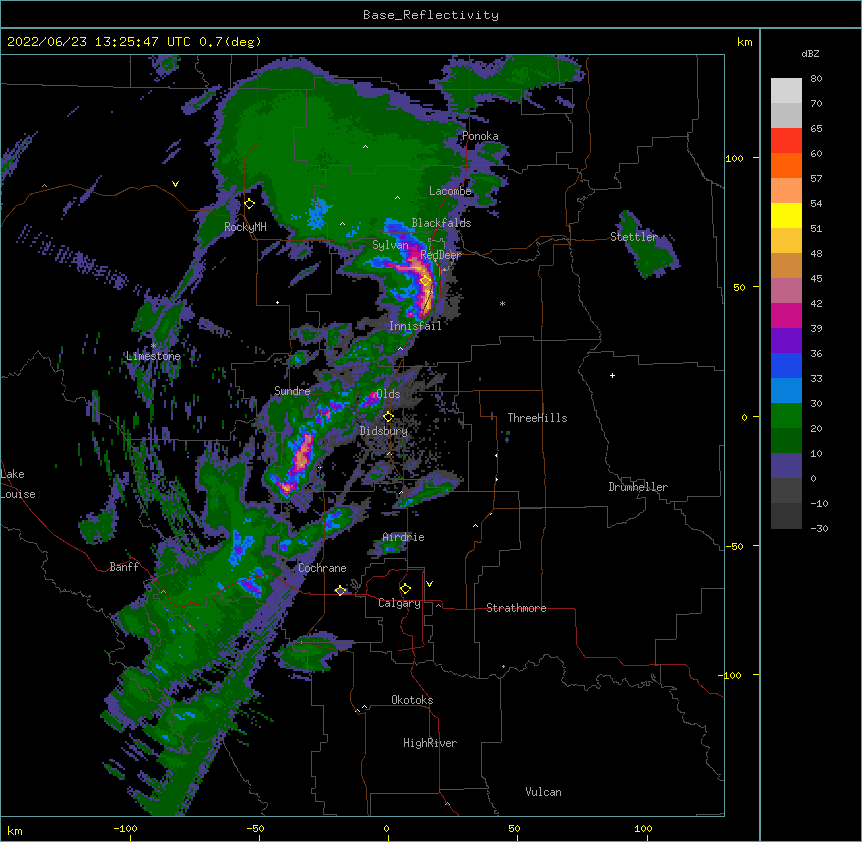Click the 45 value in the legend
This screenshot has width=862, height=842.
tap(816, 279)
